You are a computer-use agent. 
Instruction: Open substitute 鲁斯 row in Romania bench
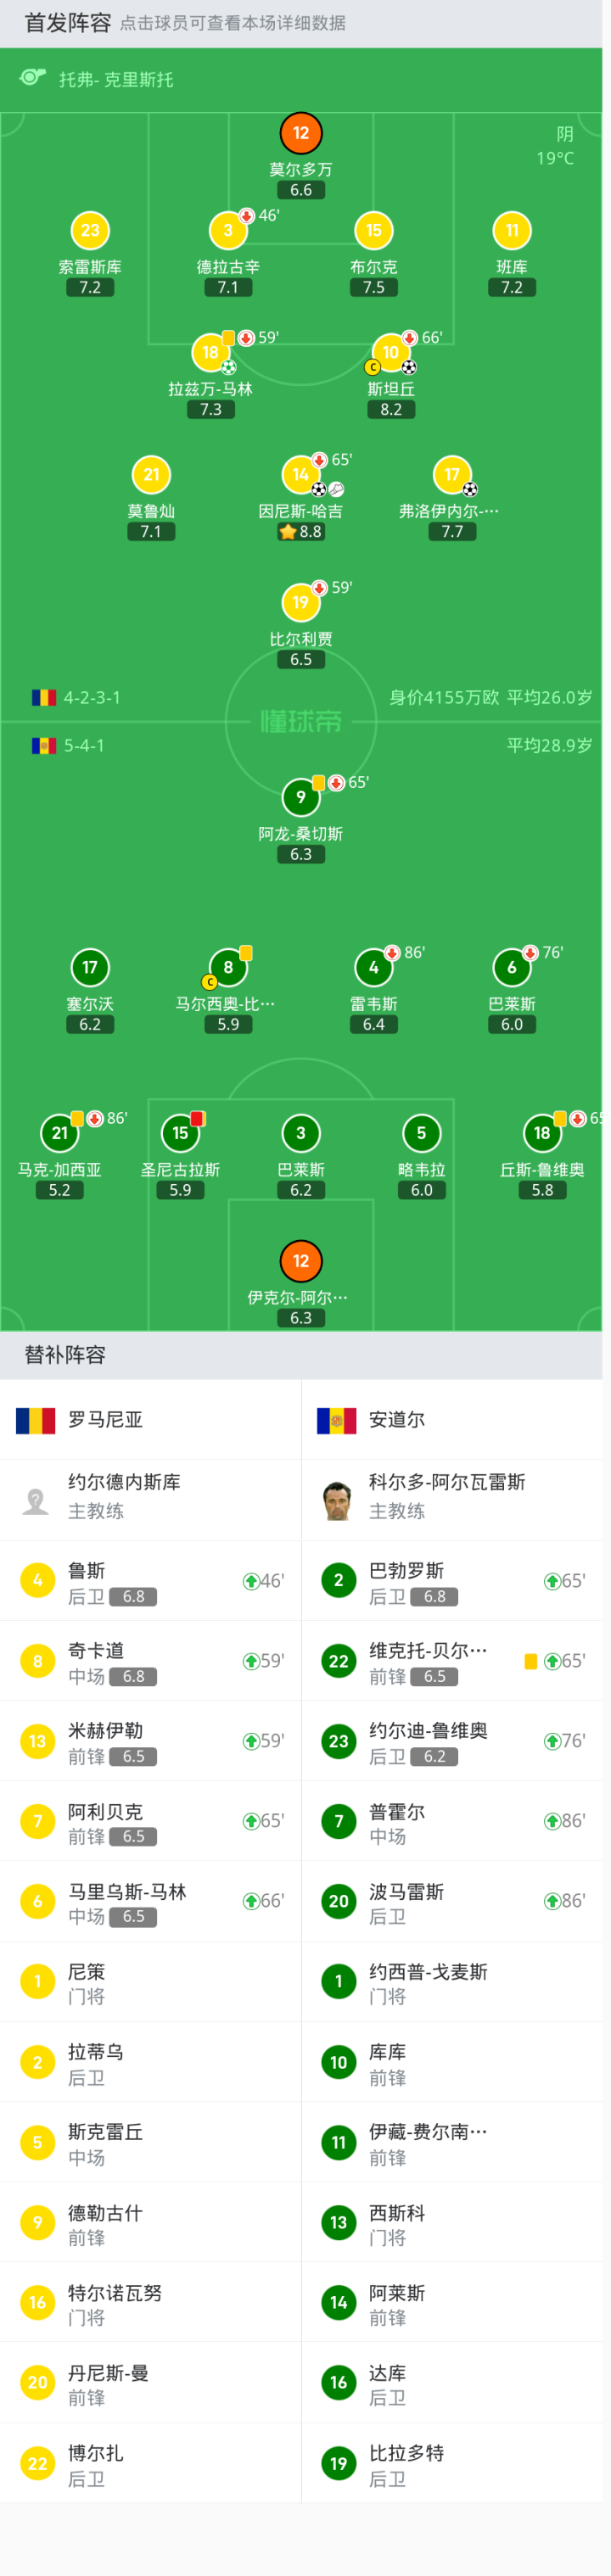coord(150,1581)
